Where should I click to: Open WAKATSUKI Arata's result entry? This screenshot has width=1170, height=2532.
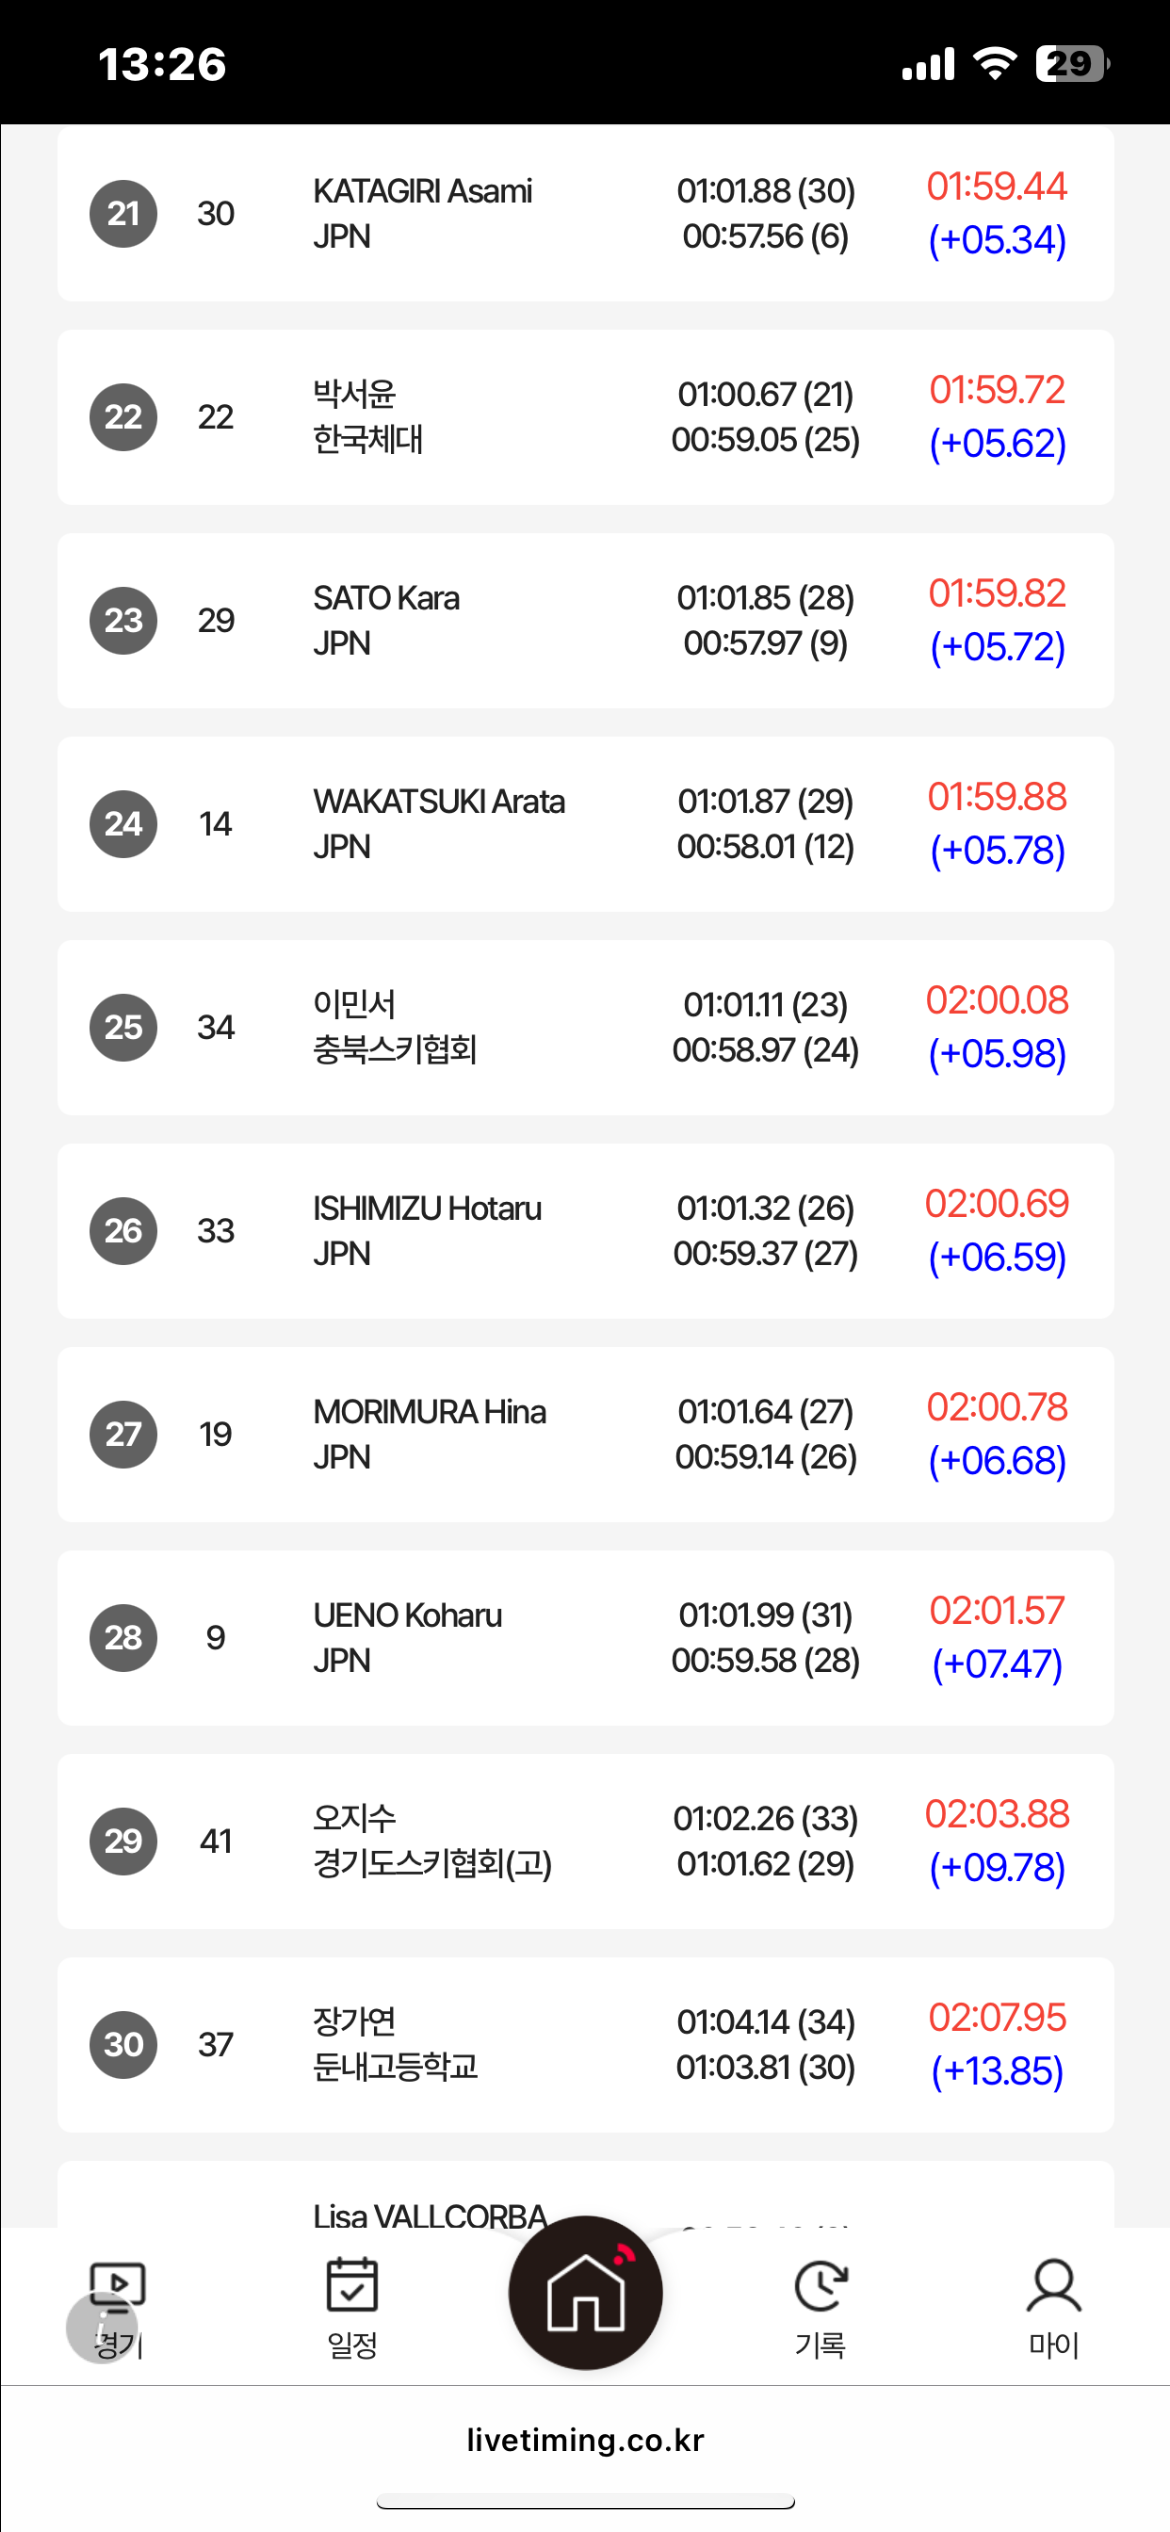coord(585,824)
